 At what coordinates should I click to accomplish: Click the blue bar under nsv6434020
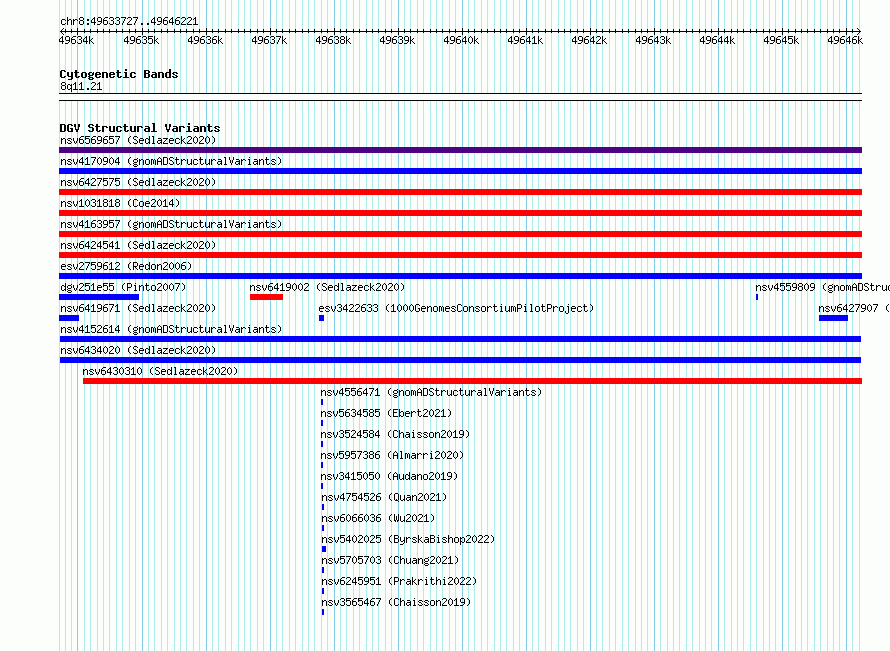(460, 360)
